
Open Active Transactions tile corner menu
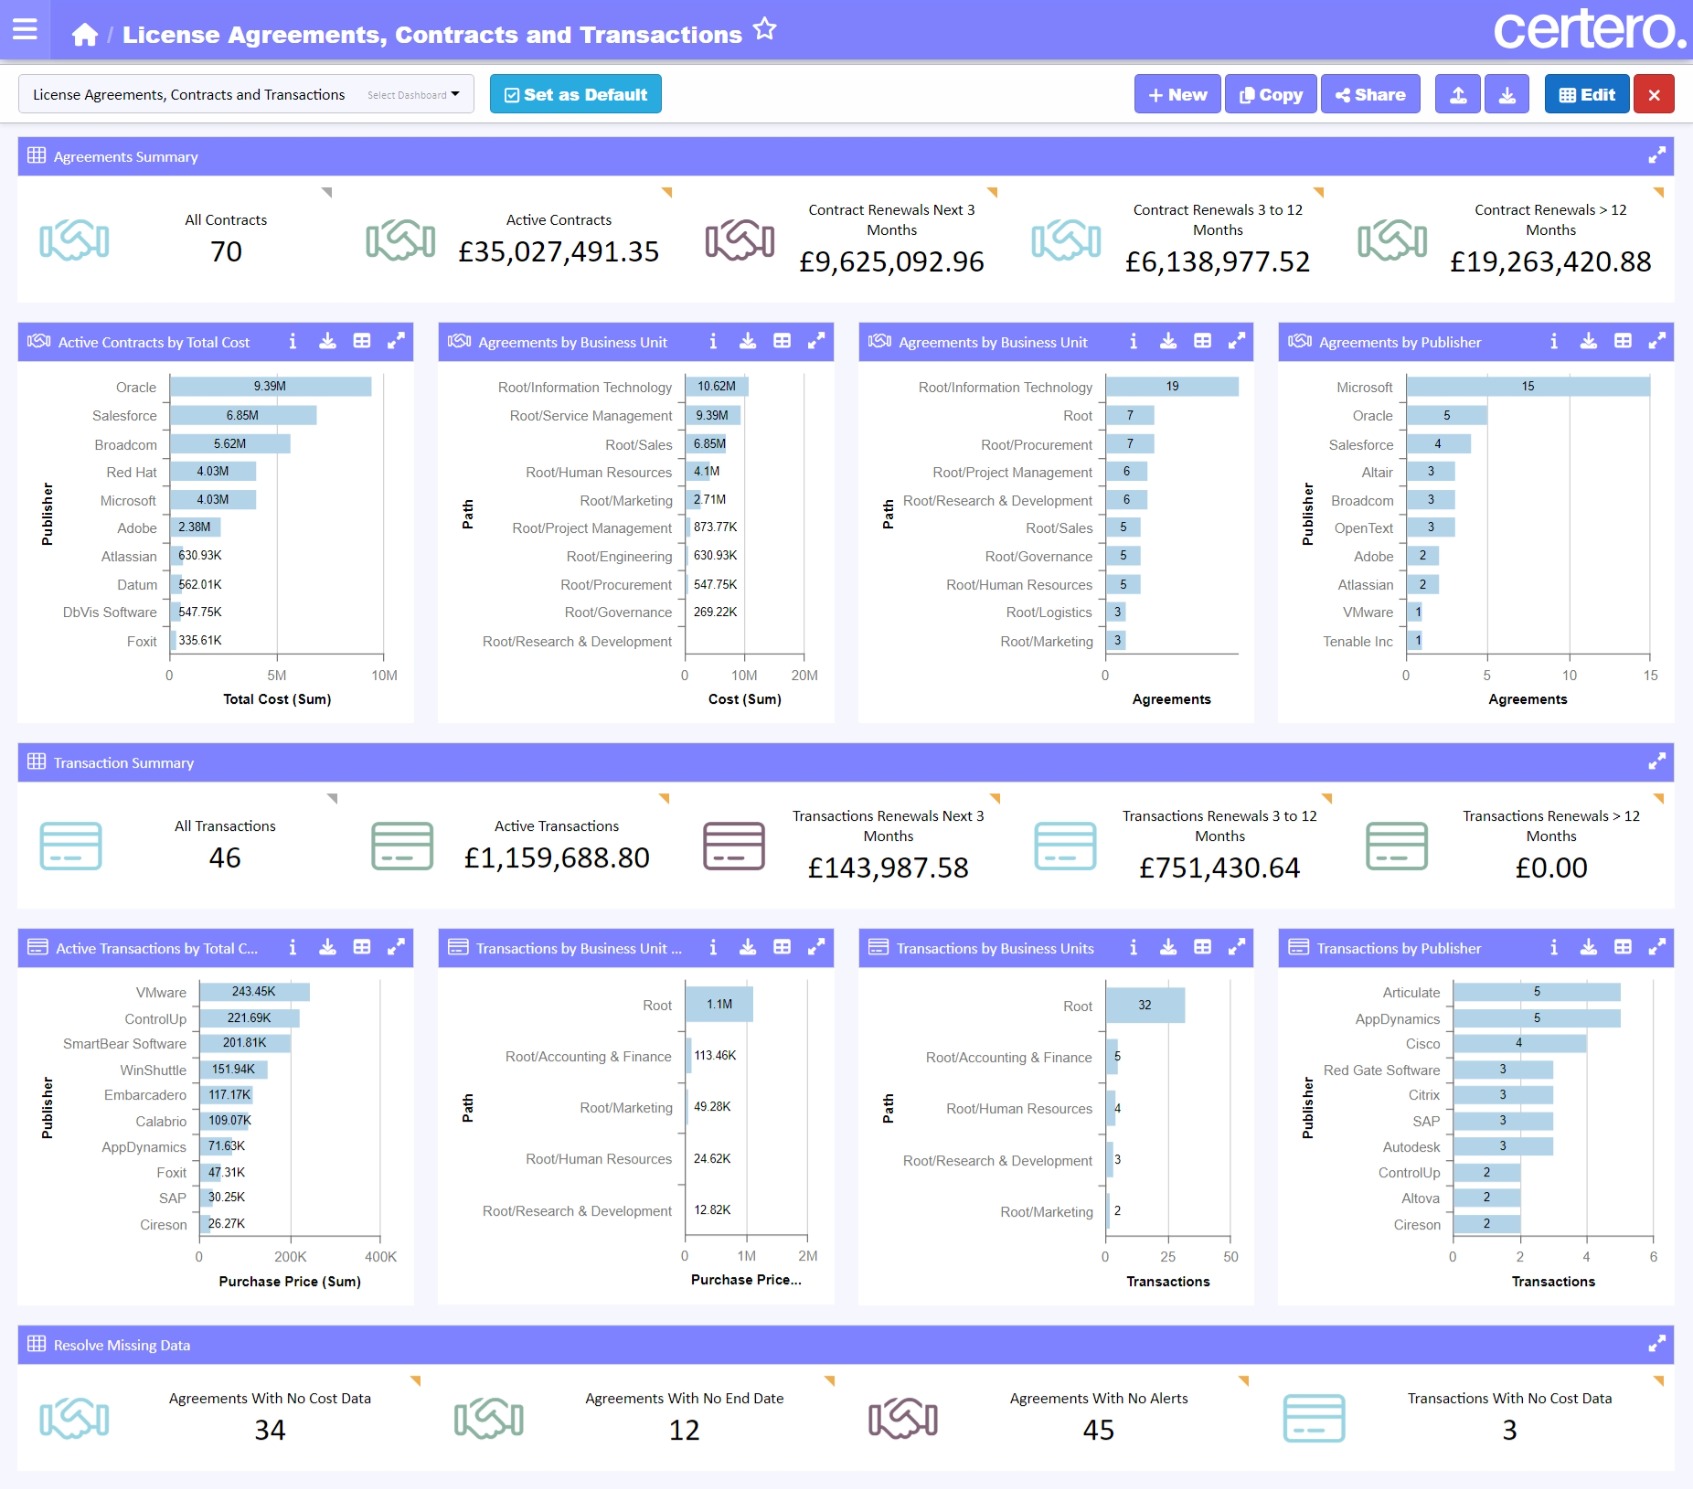664,797
